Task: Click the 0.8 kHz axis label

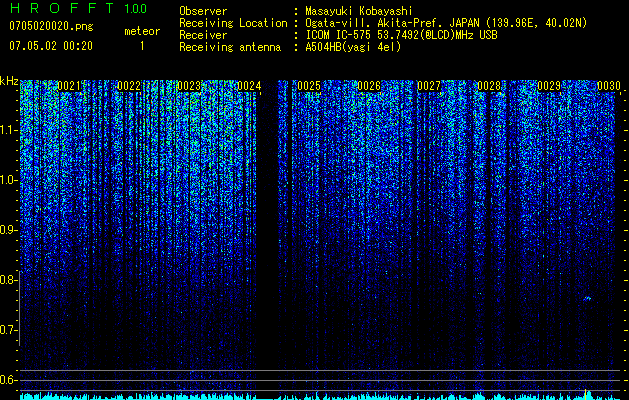Action: click(7, 280)
